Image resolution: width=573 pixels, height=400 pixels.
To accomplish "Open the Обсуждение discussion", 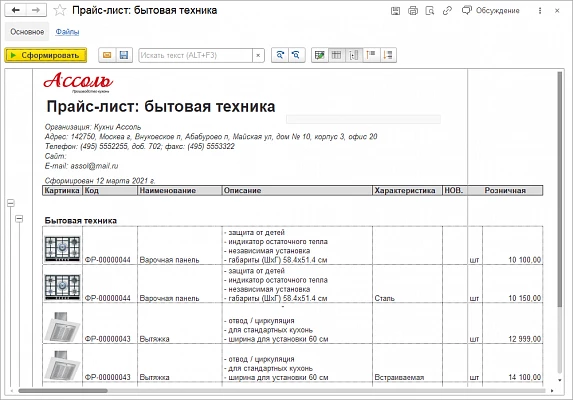I will (x=490, y=11).
